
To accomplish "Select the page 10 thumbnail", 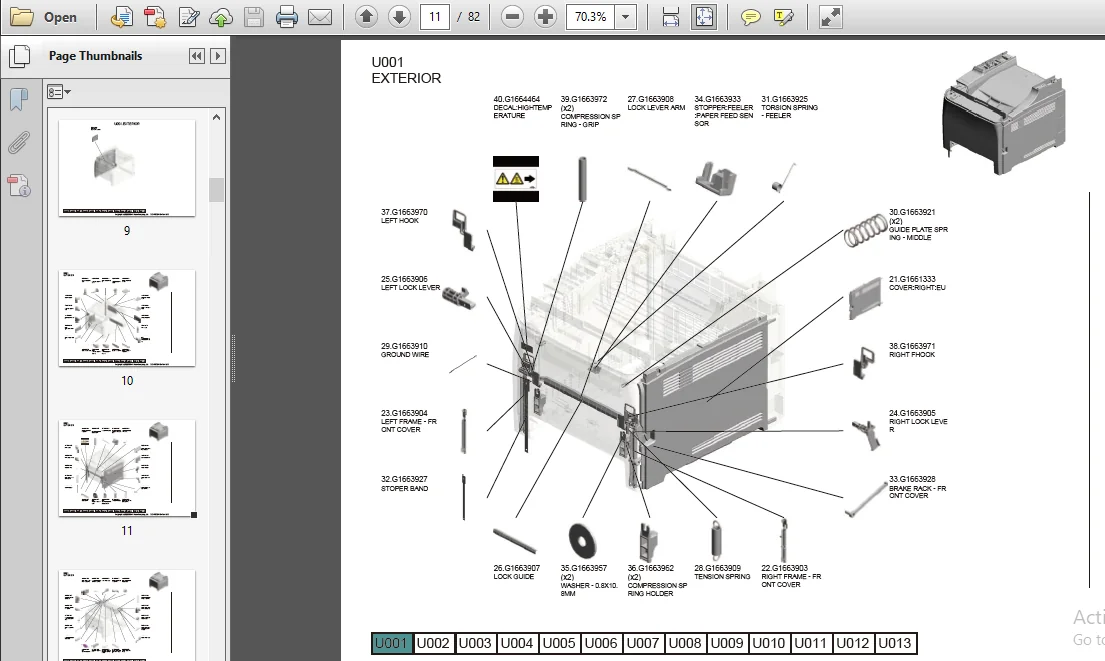I will click(127, 318).
